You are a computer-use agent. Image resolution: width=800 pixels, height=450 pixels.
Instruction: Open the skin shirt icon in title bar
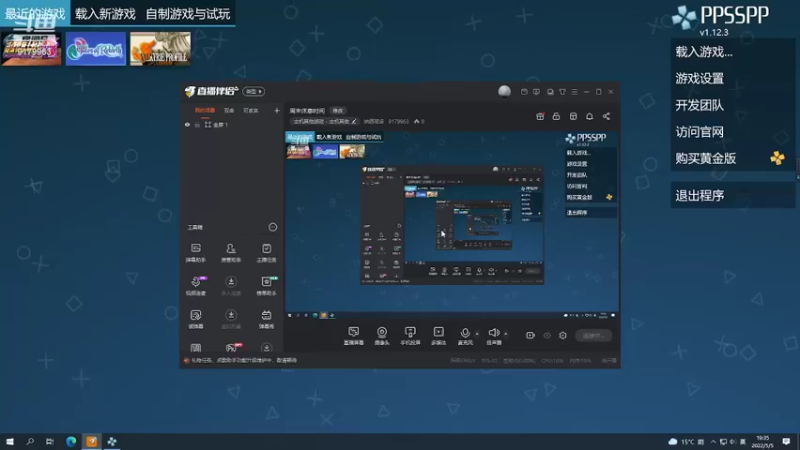pyautogui.click(x=562, y=92)
